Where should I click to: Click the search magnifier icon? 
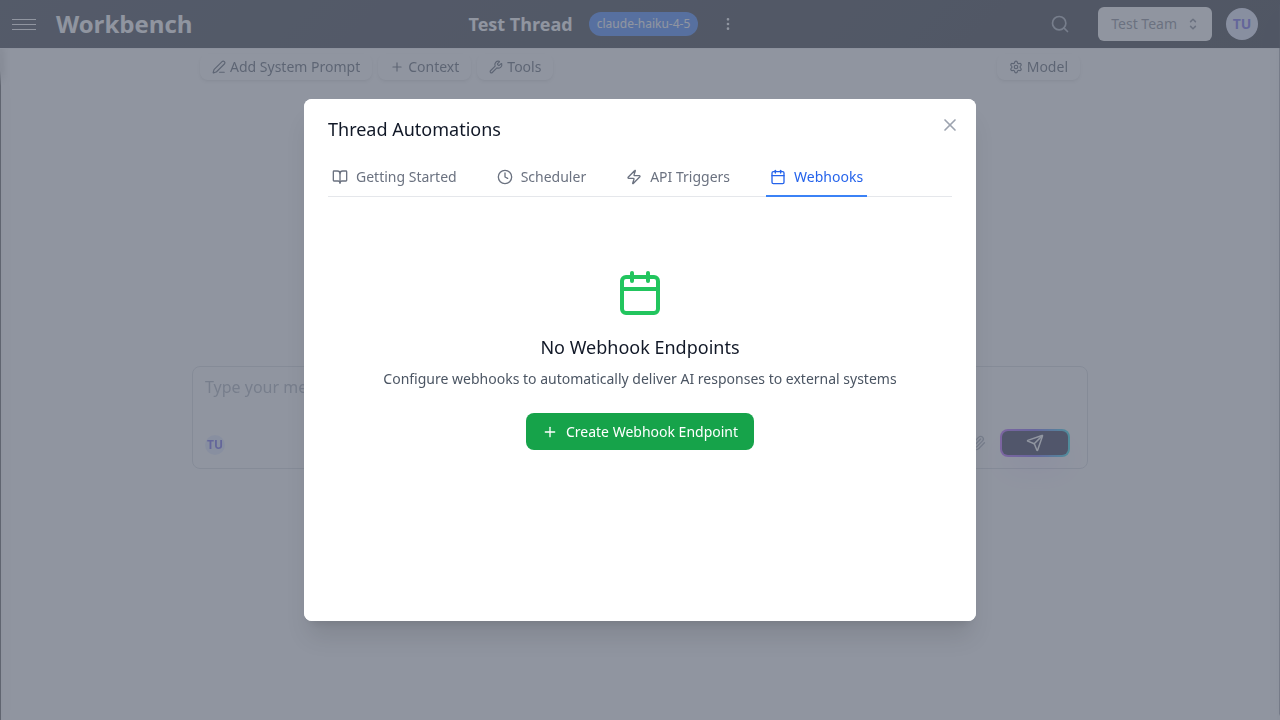[x=1059, y=23]
